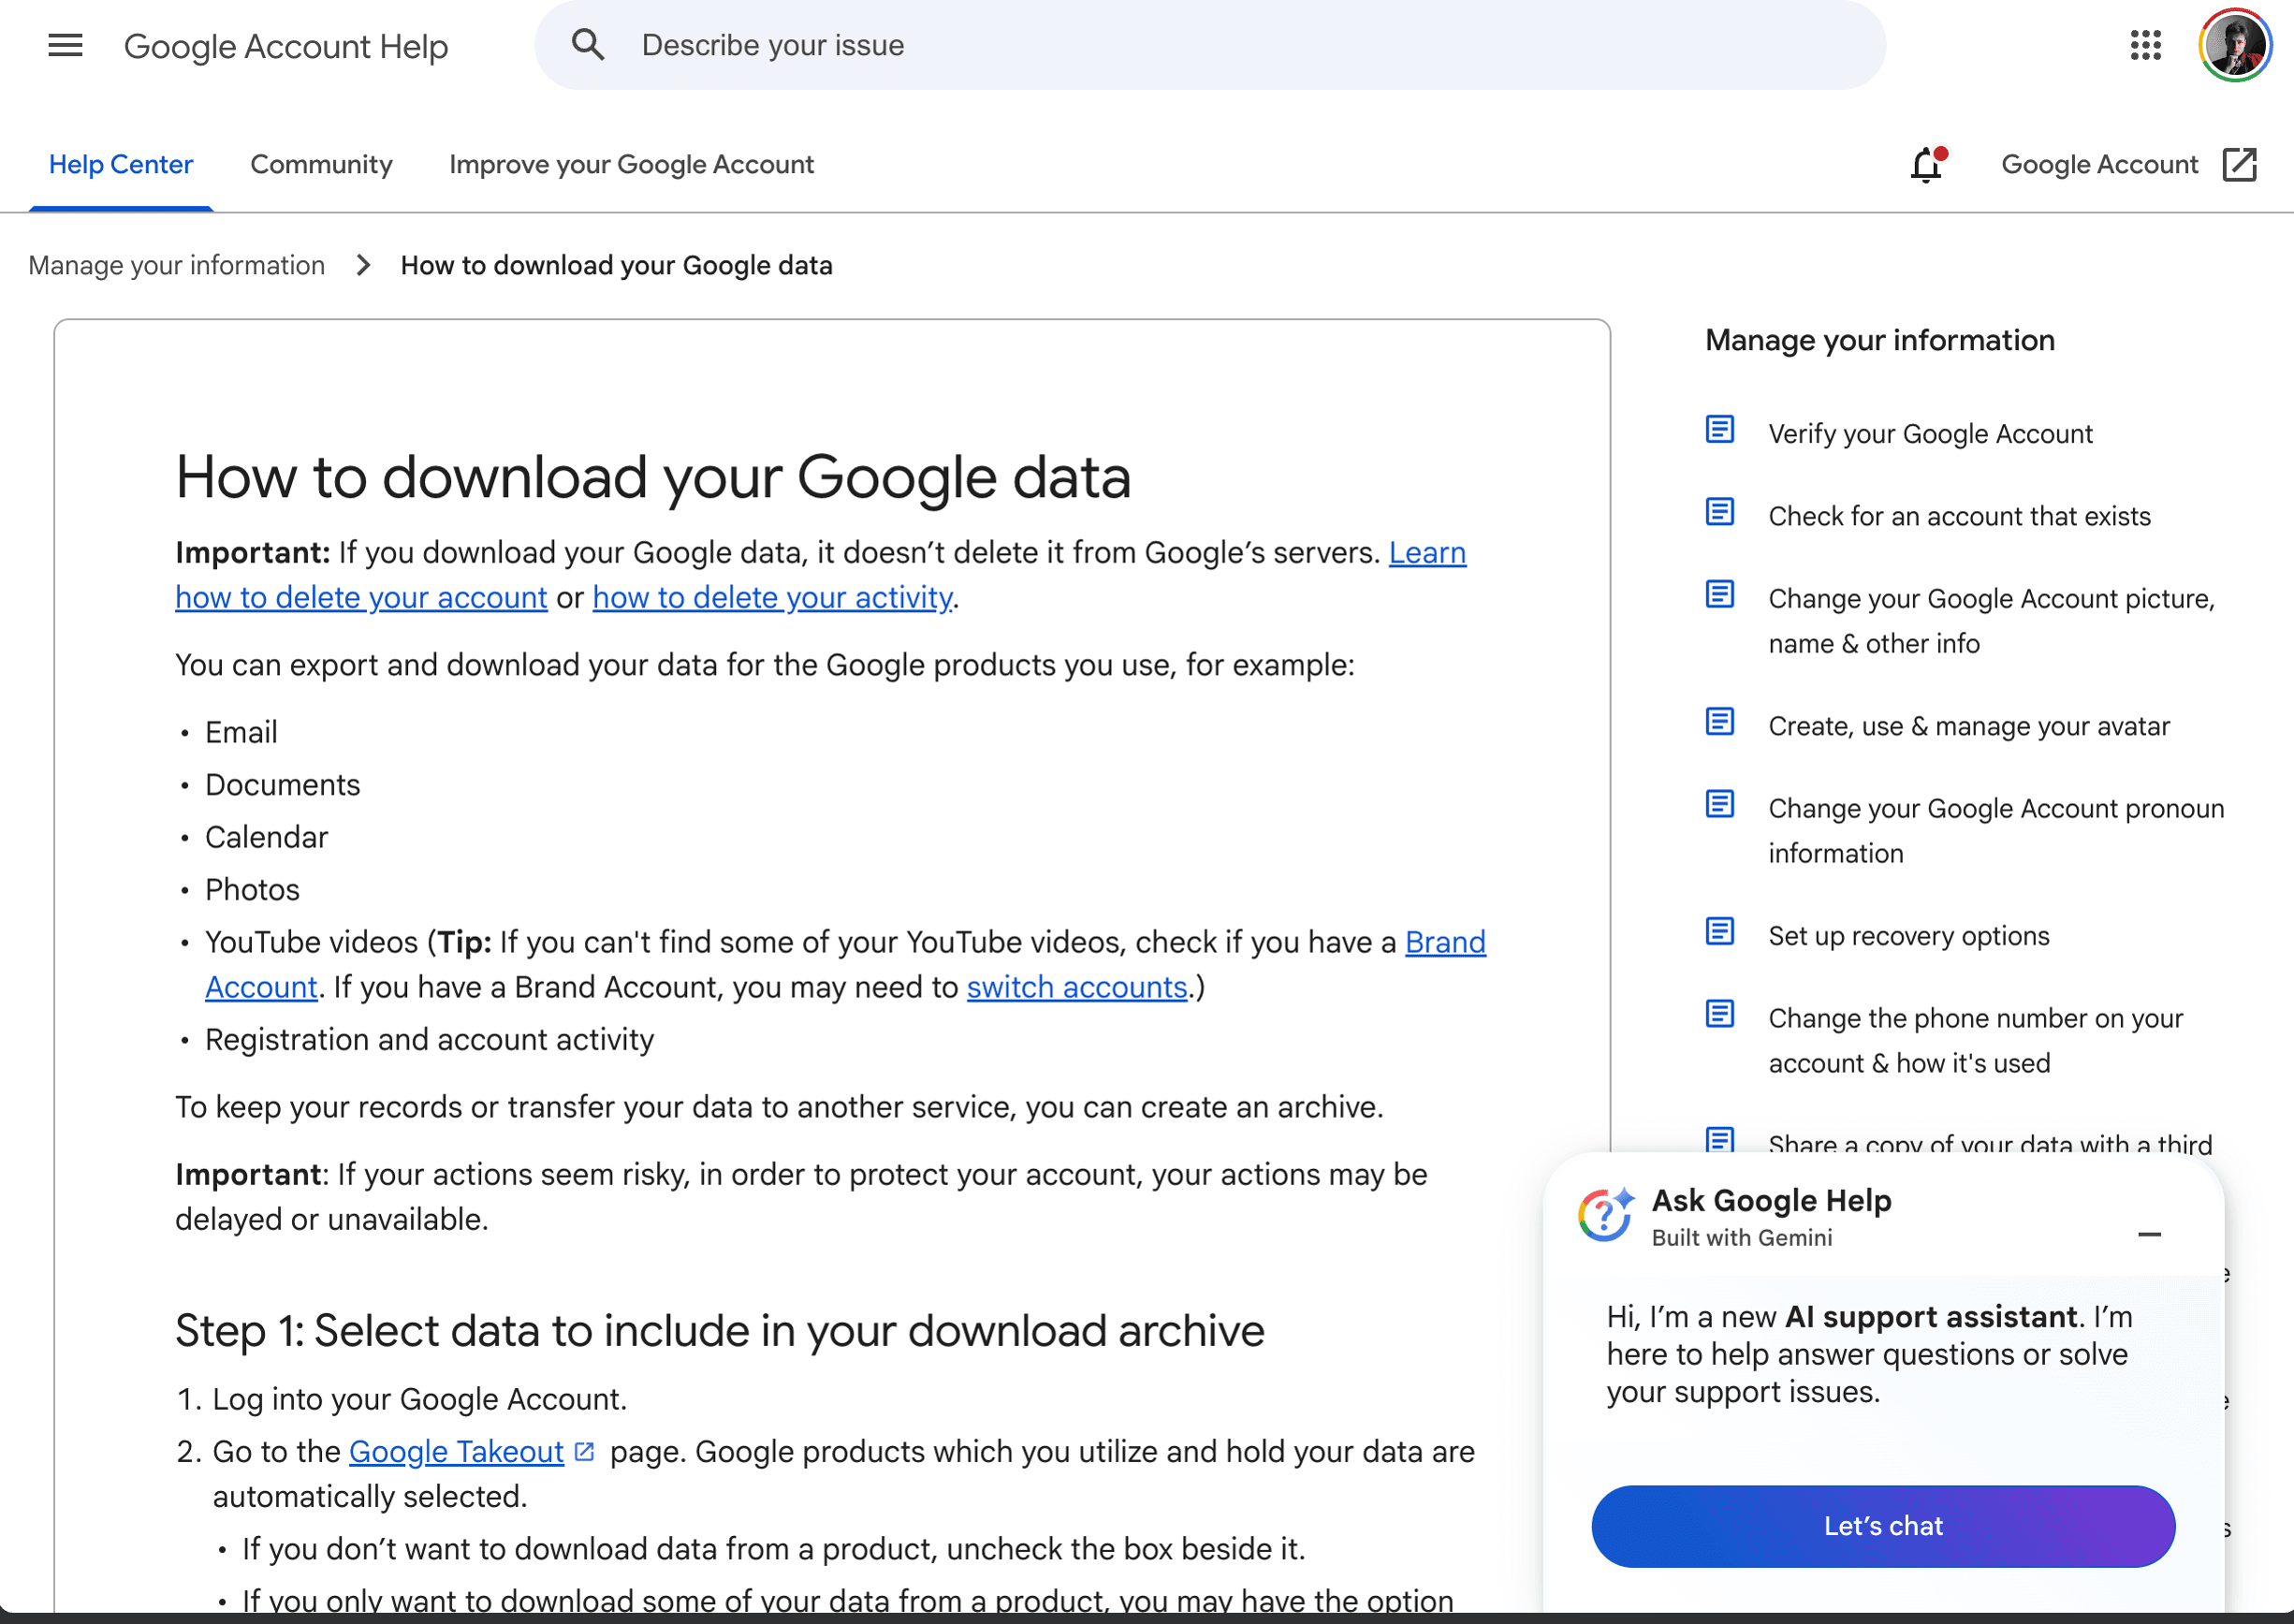
Task: Open the notifications bell
Action: point(1927,164)
